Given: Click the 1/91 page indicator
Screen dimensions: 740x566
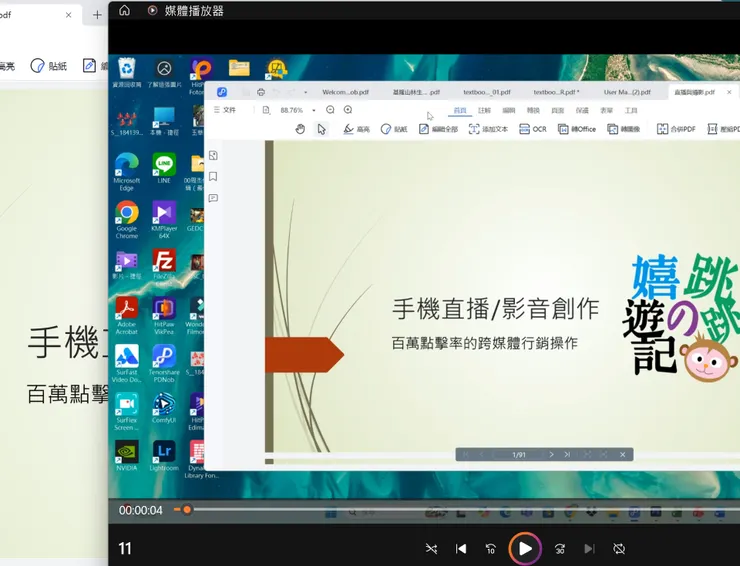Looking at the screenshot, I should pos(519,455).
